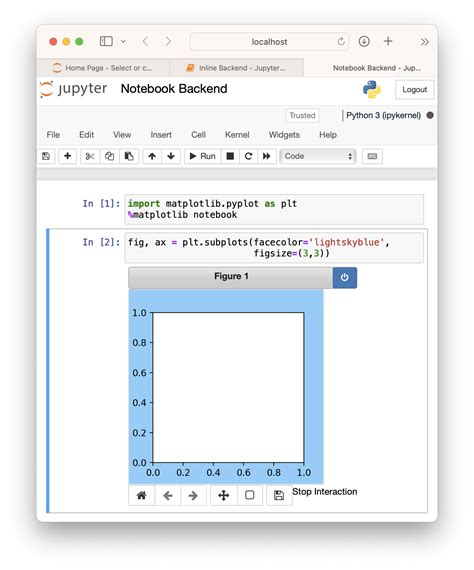Open cell type Code dropdown

318,156
